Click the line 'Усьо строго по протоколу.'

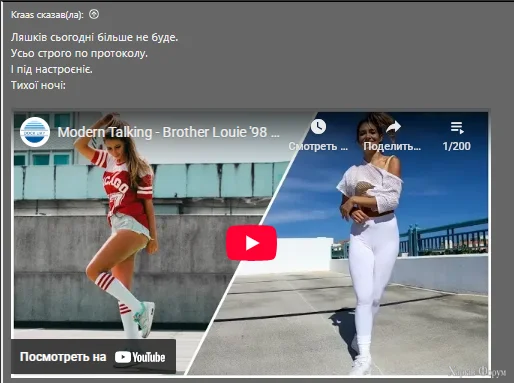coord(79,53)
